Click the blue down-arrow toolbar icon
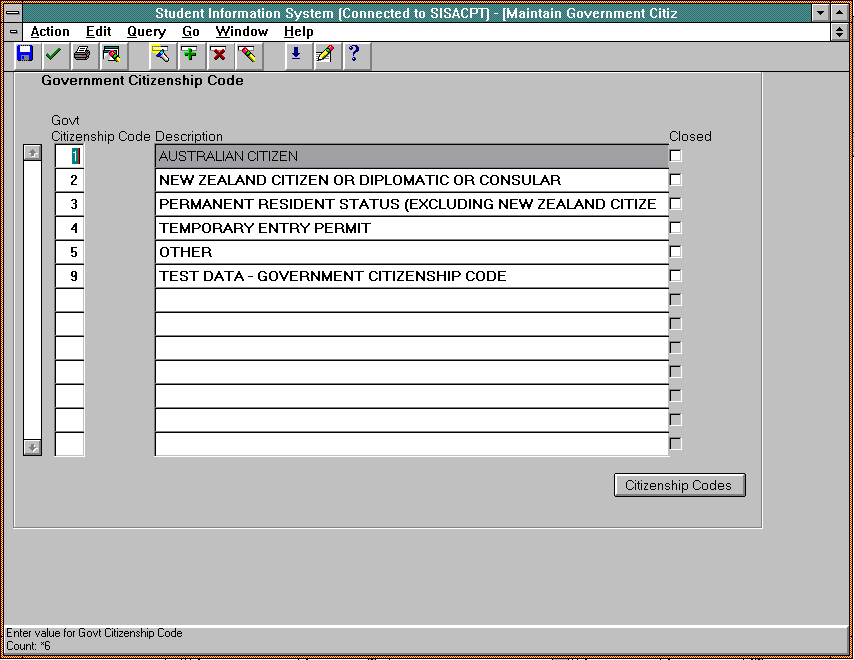Screen dimensions: 854x660 295,54
